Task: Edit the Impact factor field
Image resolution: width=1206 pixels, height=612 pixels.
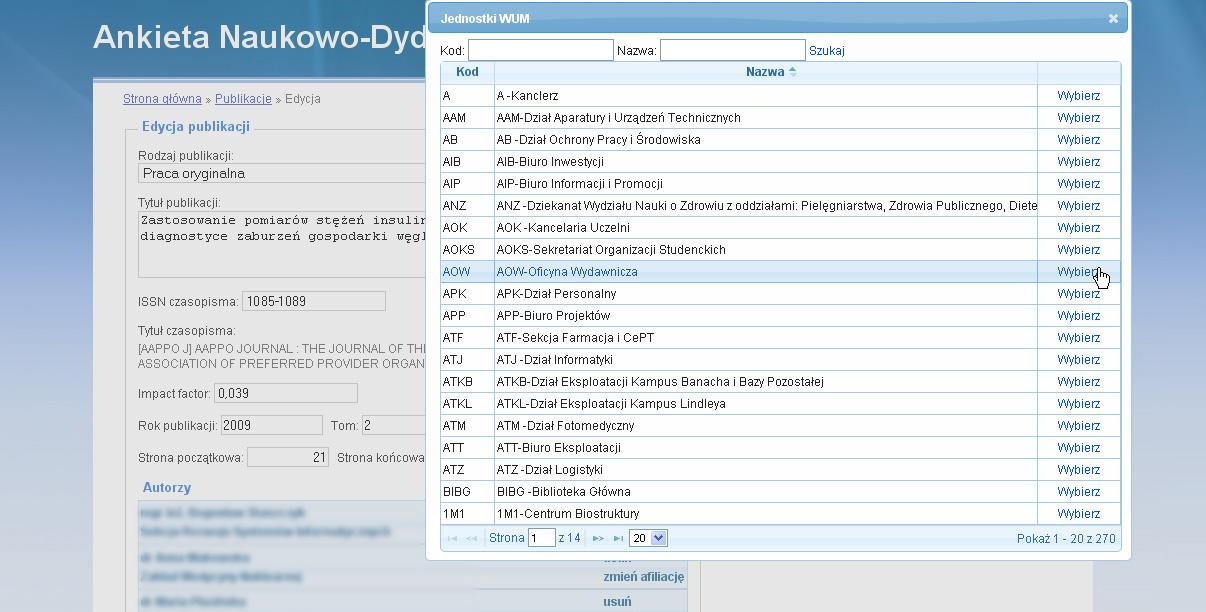Action: click(286, 393)
